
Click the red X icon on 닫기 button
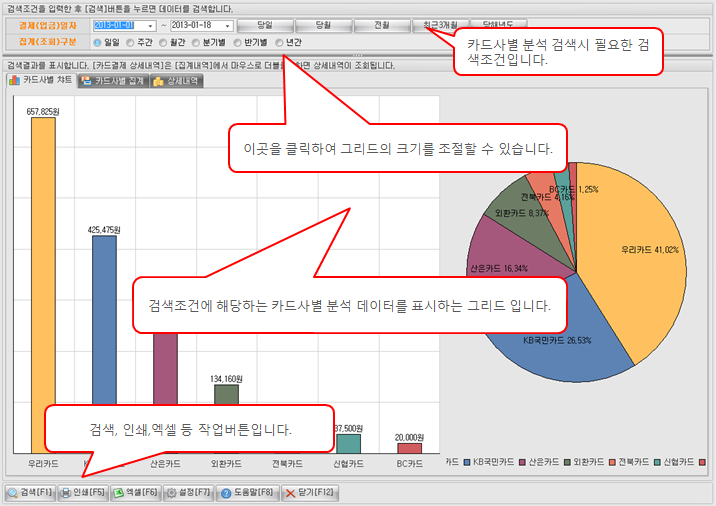(x=290, y=493)
